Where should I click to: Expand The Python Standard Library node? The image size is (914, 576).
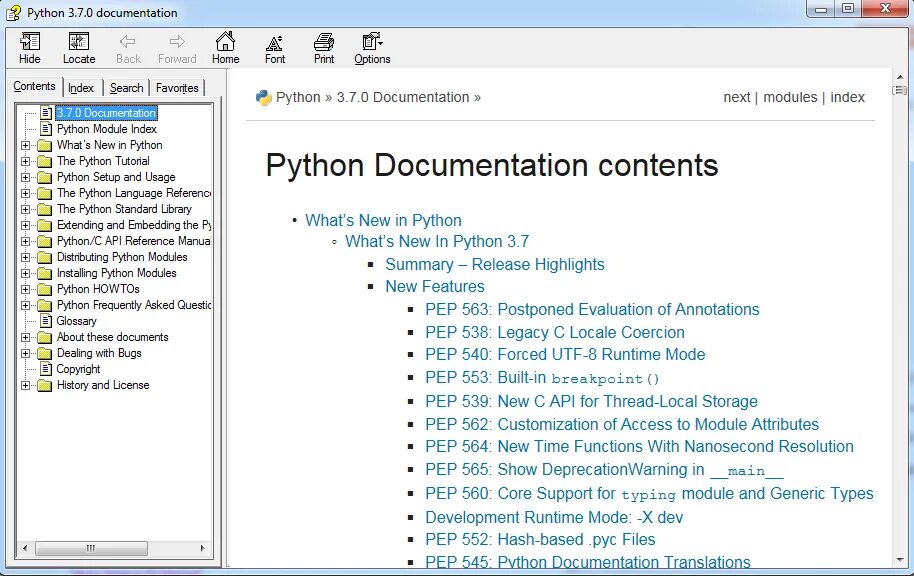25,209
